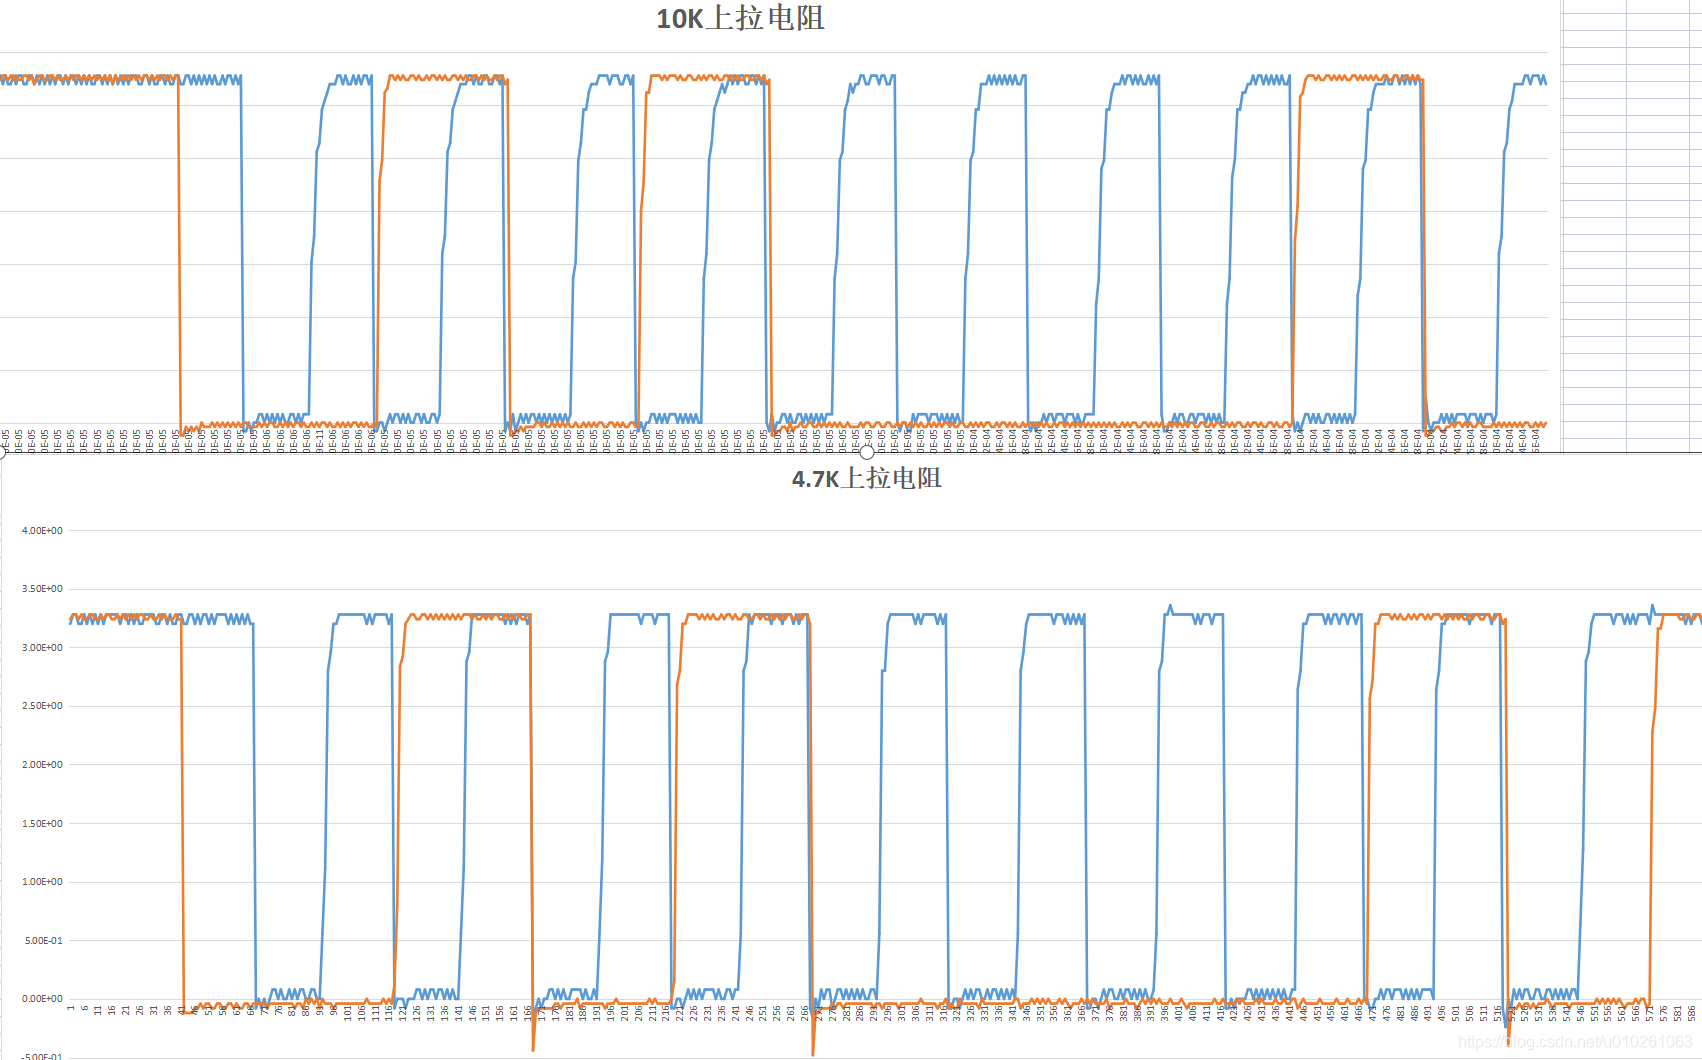Click x-axis label 101 in the 4.7K chart
1702x1060 pixels.
pos(348,1012)
